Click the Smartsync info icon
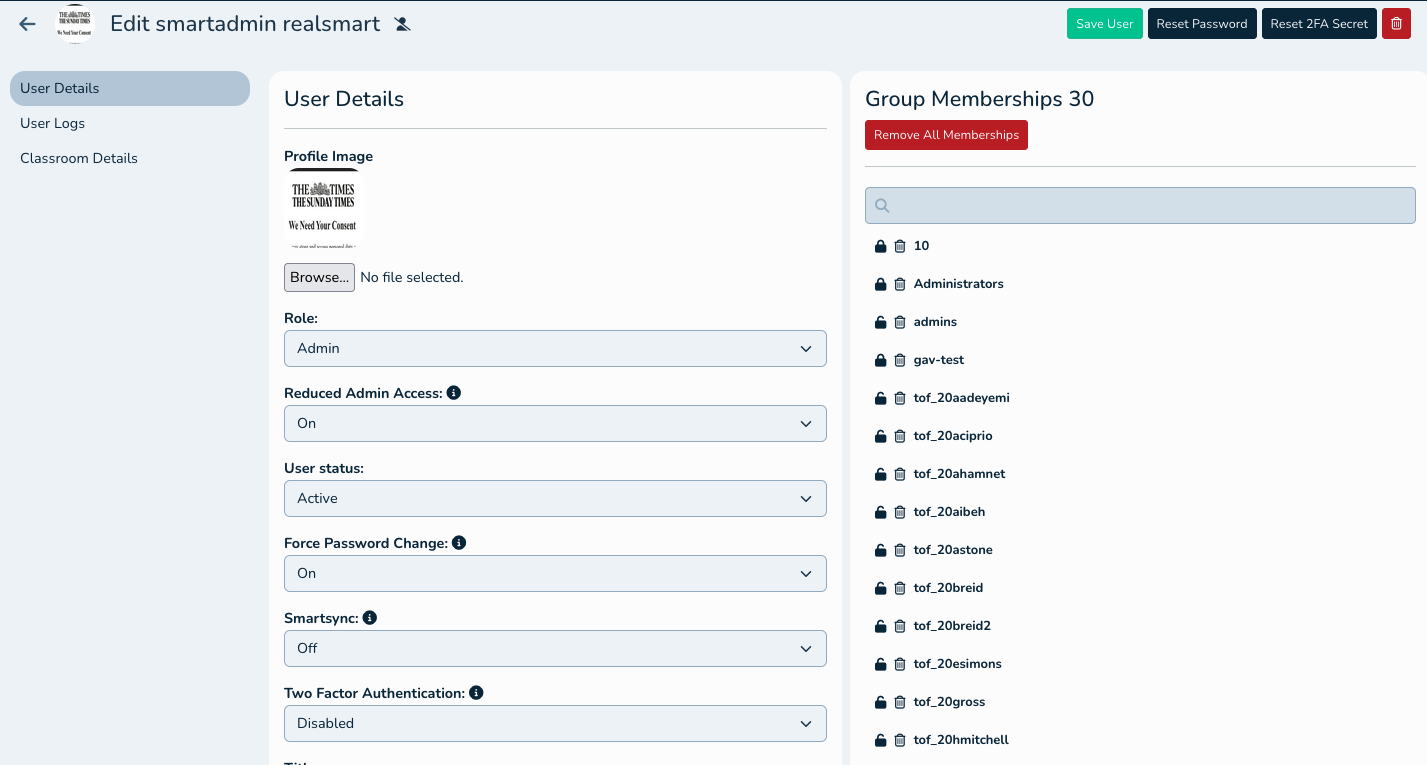The height and width of the screenshot is (765, 1427). click(x=369, y=618)
